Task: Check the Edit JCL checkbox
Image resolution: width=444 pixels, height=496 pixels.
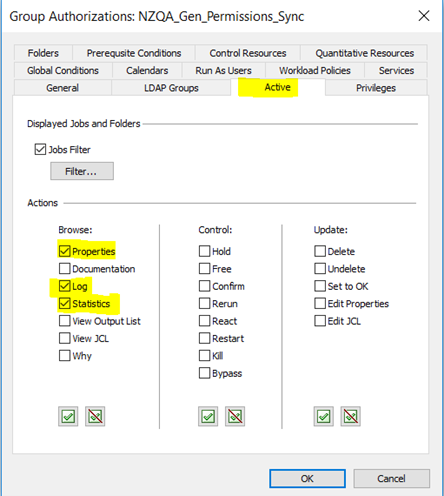Action: 320,321
